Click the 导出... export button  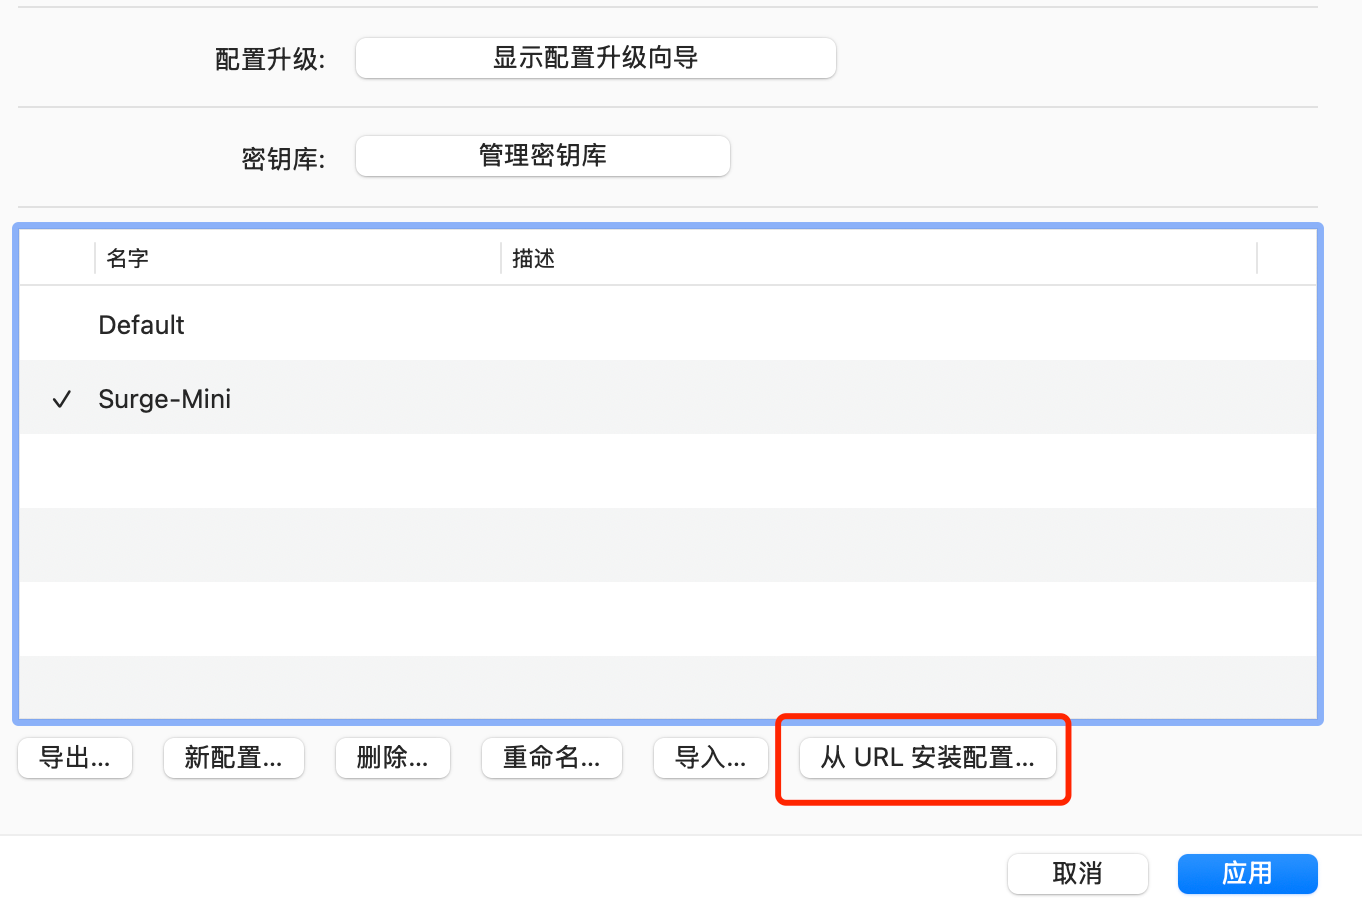[75, 758]
